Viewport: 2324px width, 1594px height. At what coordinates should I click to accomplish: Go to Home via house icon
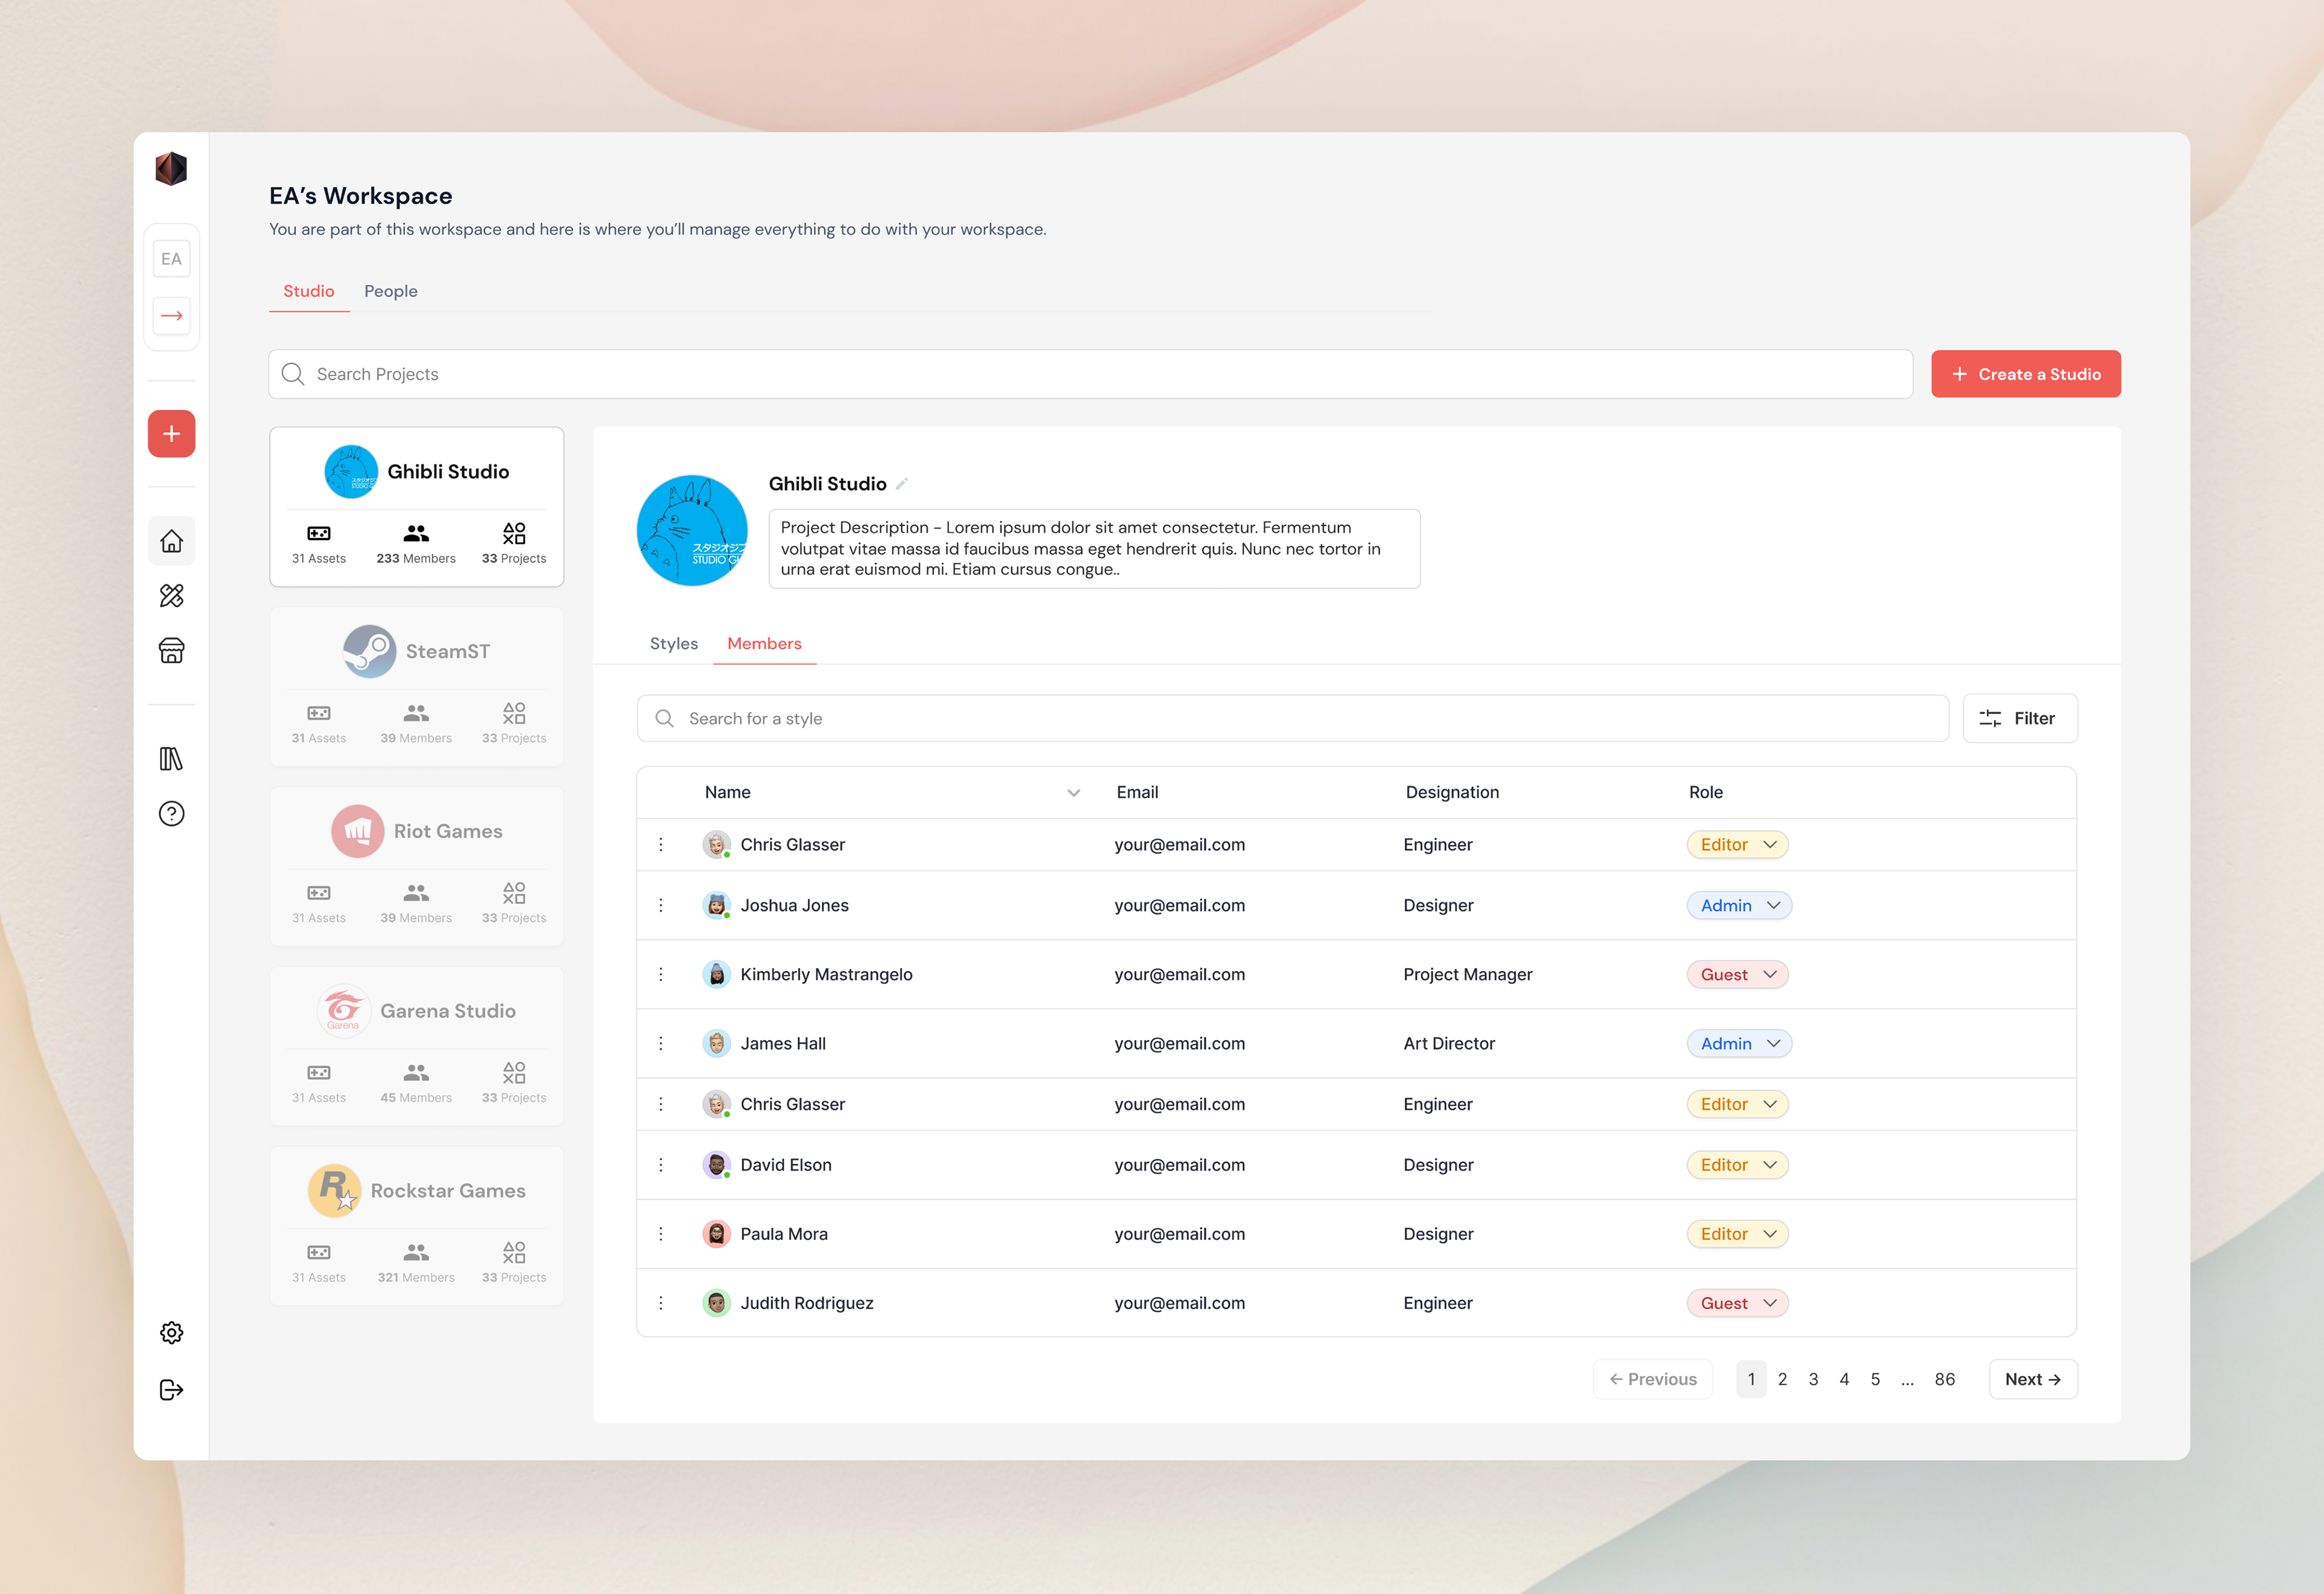tap(171, 541)
